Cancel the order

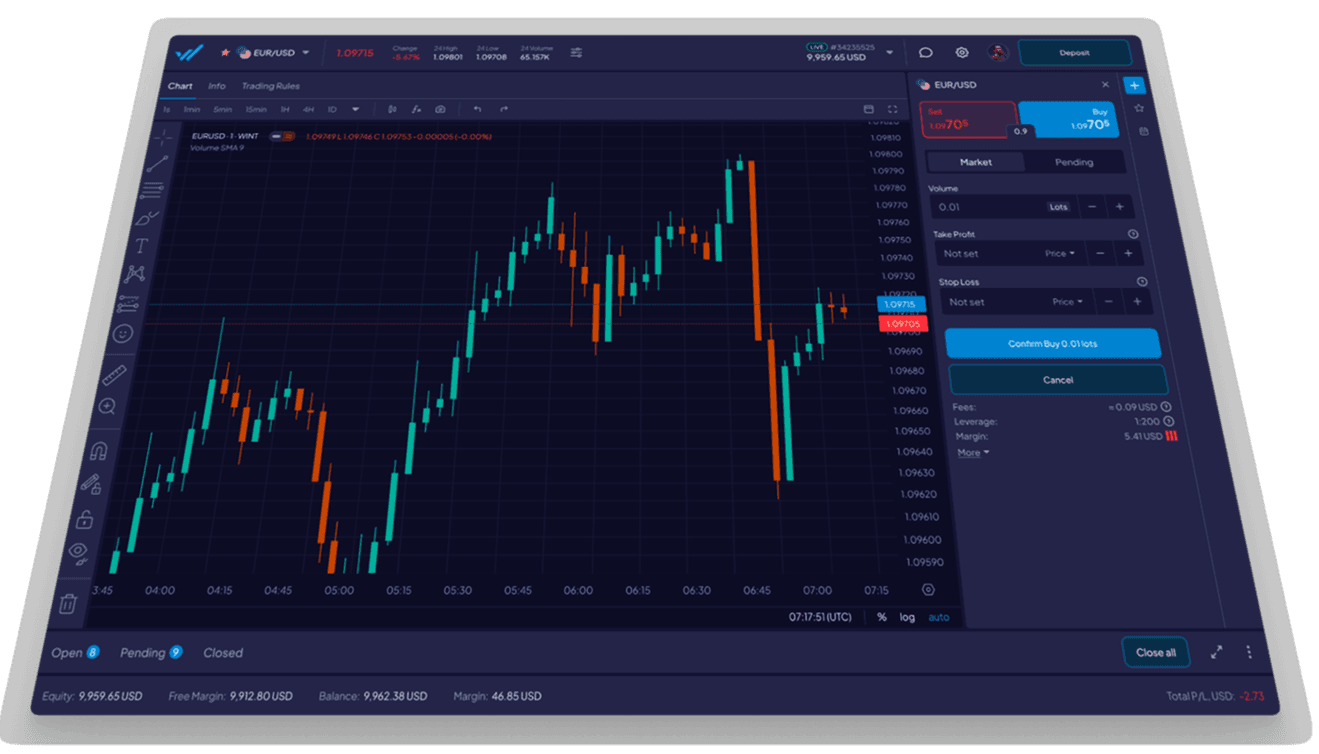point(1058,380)
